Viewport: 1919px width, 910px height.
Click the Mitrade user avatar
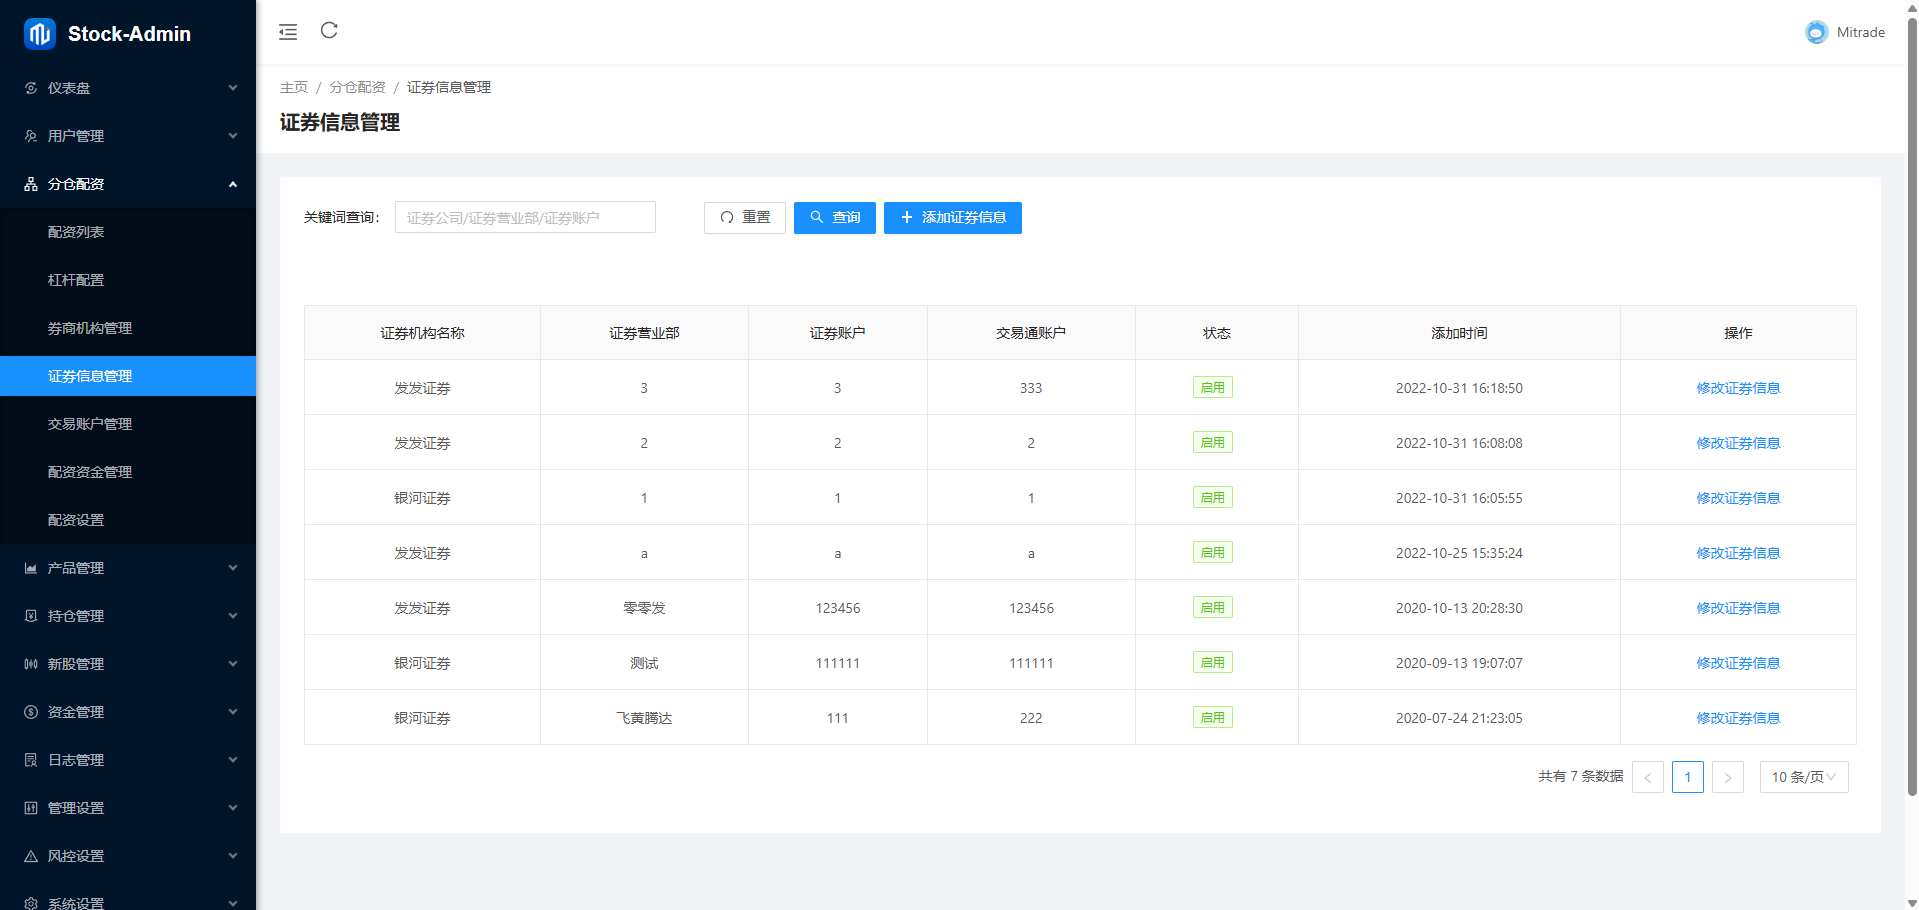1816,33
